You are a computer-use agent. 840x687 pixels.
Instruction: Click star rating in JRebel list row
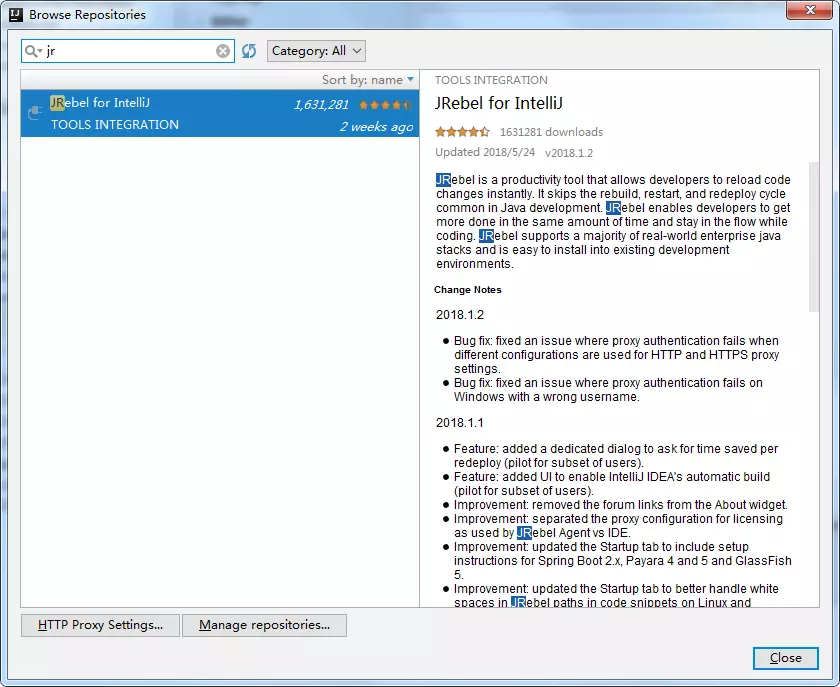[385, 105]
